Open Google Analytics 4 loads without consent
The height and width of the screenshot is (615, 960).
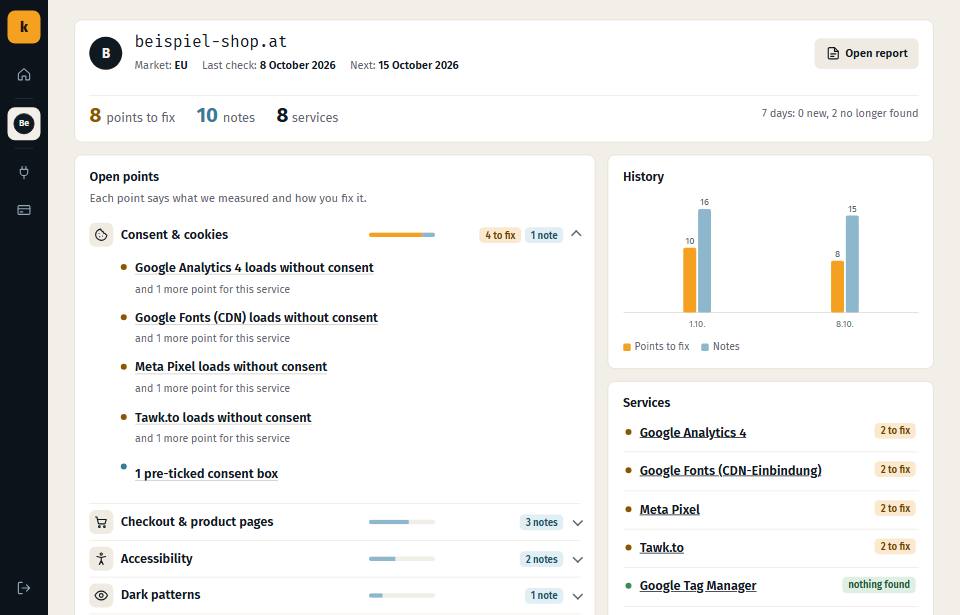pyautogui.click(x=254, y=268)
